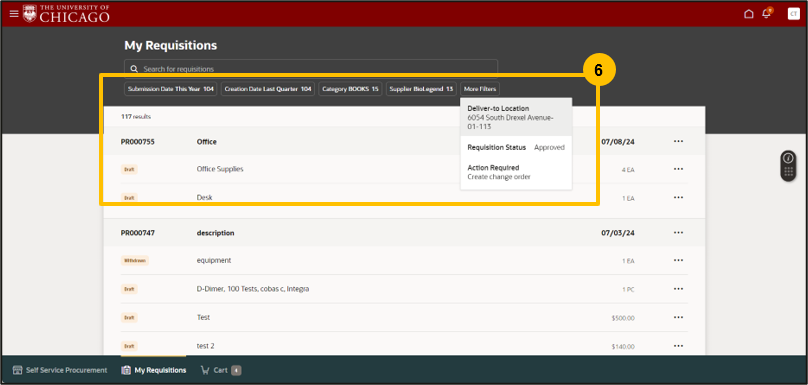The image size is (808, 385).
Task: Toggle Category BOOKS filter chip
Action: [x=350, y=89]
